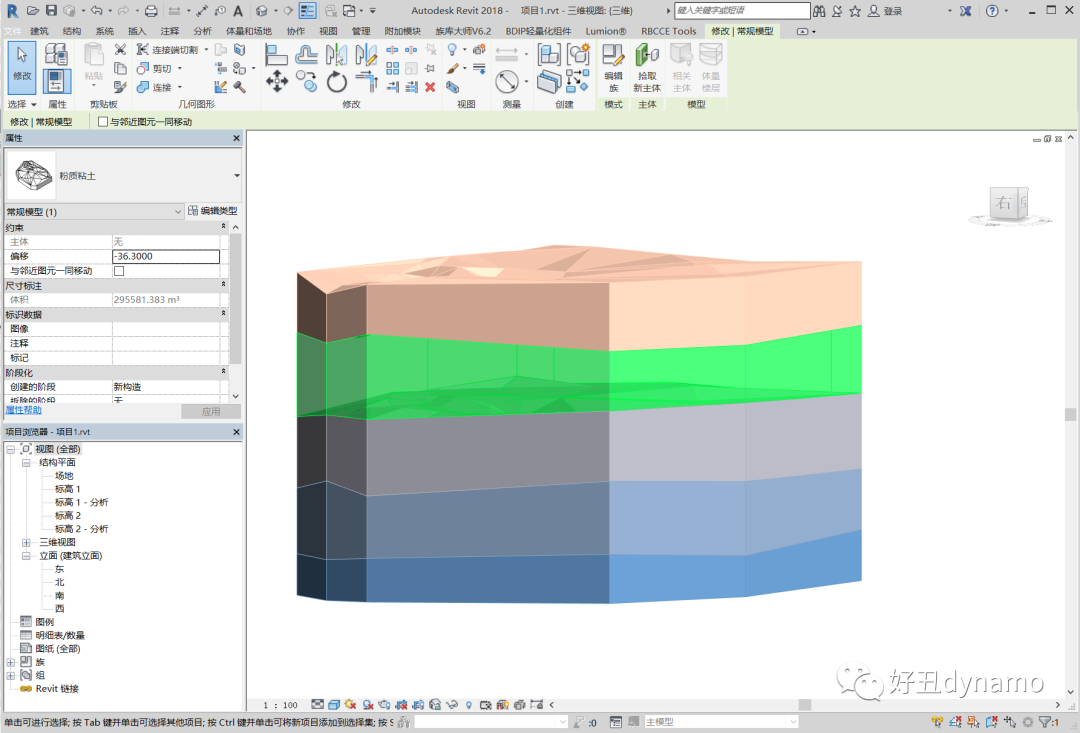Toggle 与邻近图元一同移动 checkbox in options bar
The height and width of the screenshot is (733, 1080).
click(x=103, y=122)
